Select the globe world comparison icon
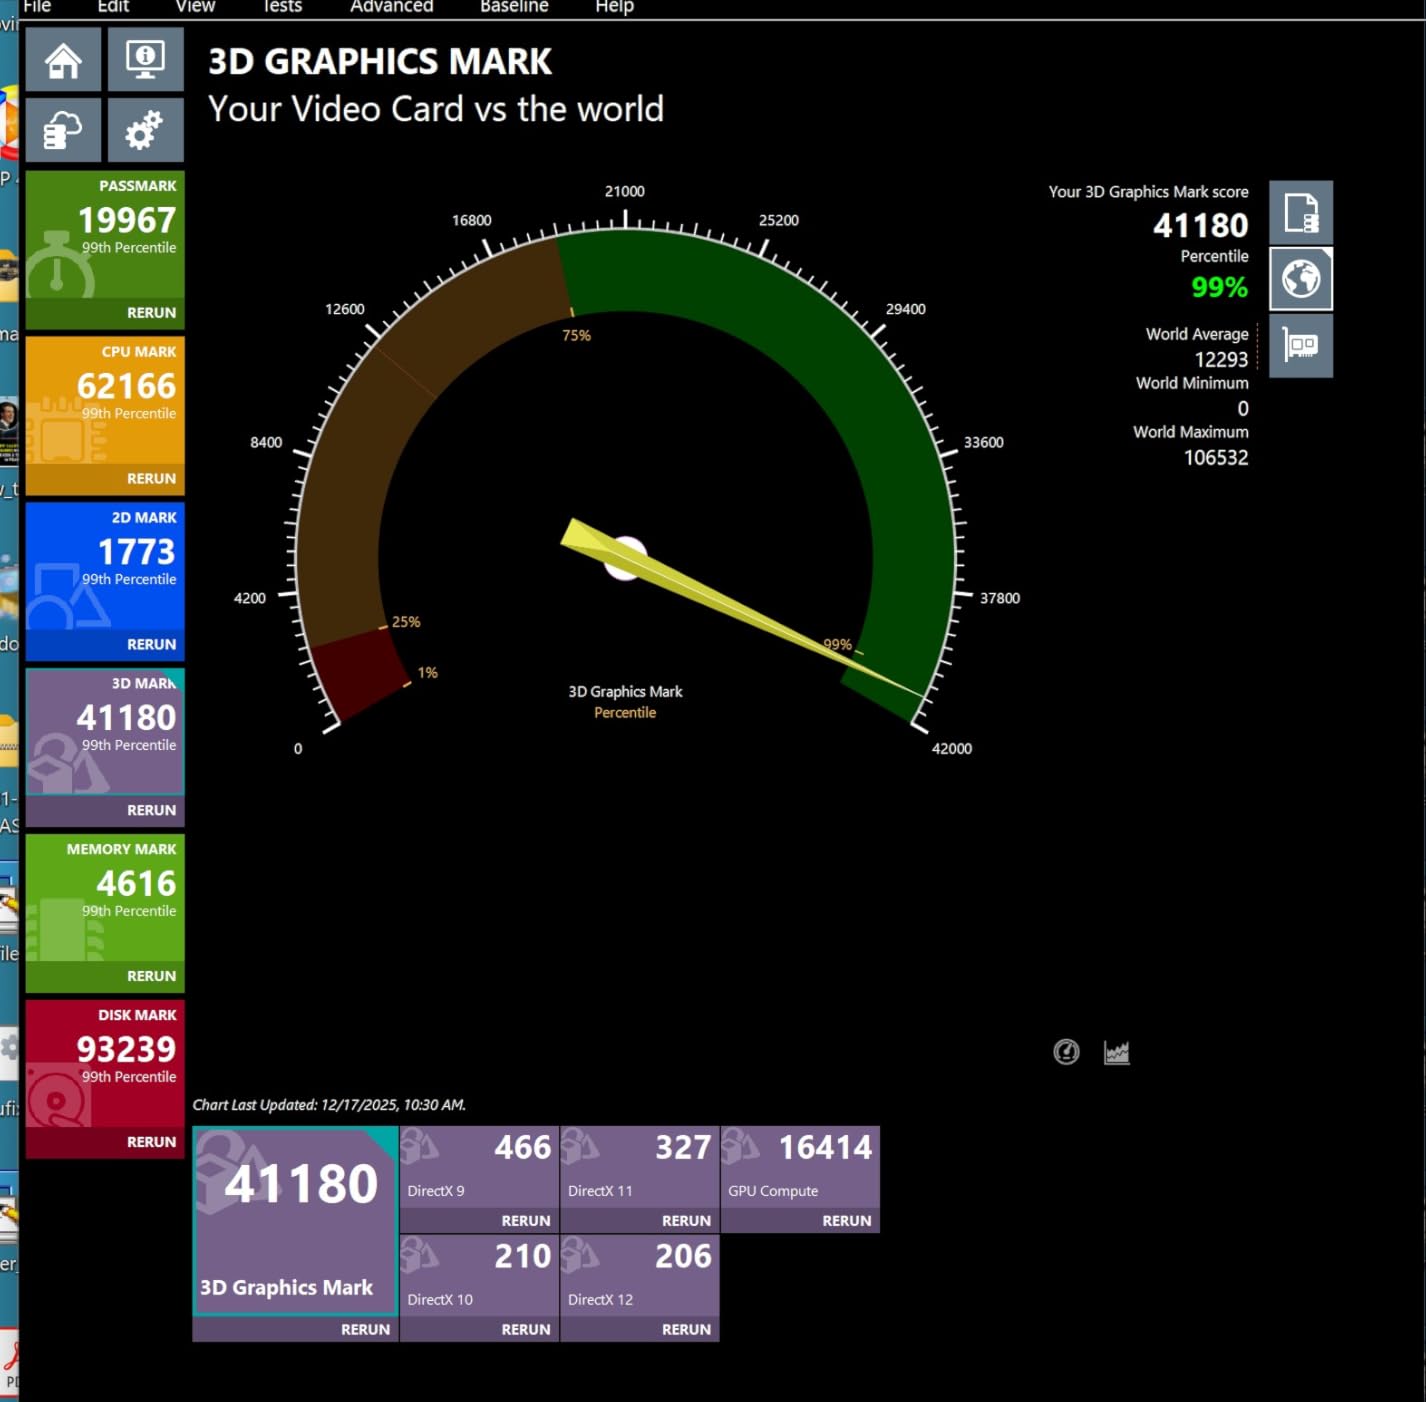This screenshot has height=1402, width=1426. coord(1300,279)
